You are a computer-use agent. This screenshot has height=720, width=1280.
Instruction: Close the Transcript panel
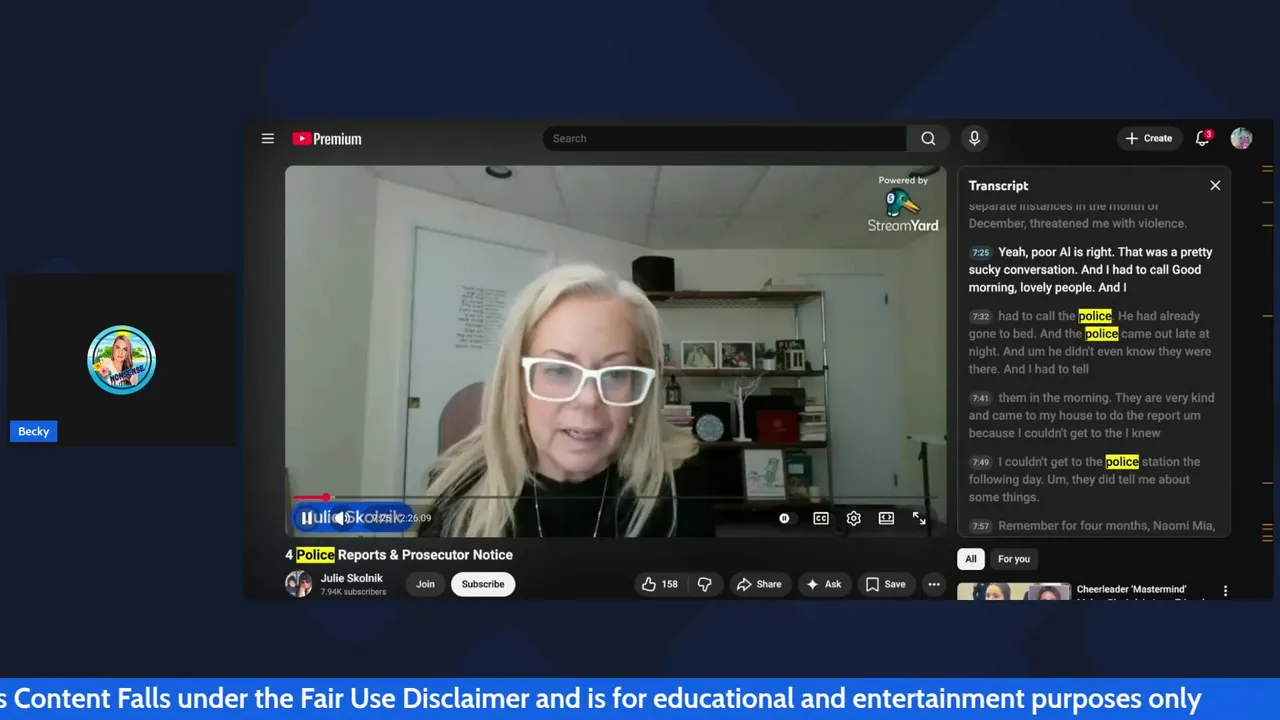point(1215,186)
